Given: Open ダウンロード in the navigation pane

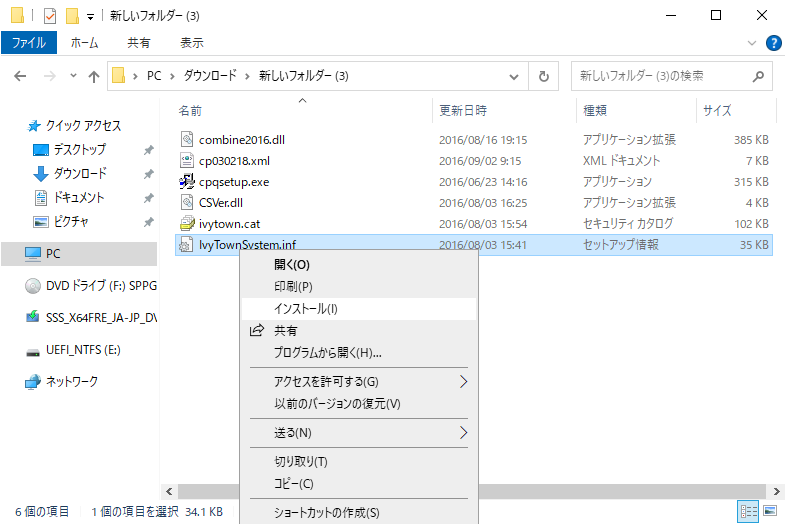Looking at the screenshot, I should [x=79, y=173].
